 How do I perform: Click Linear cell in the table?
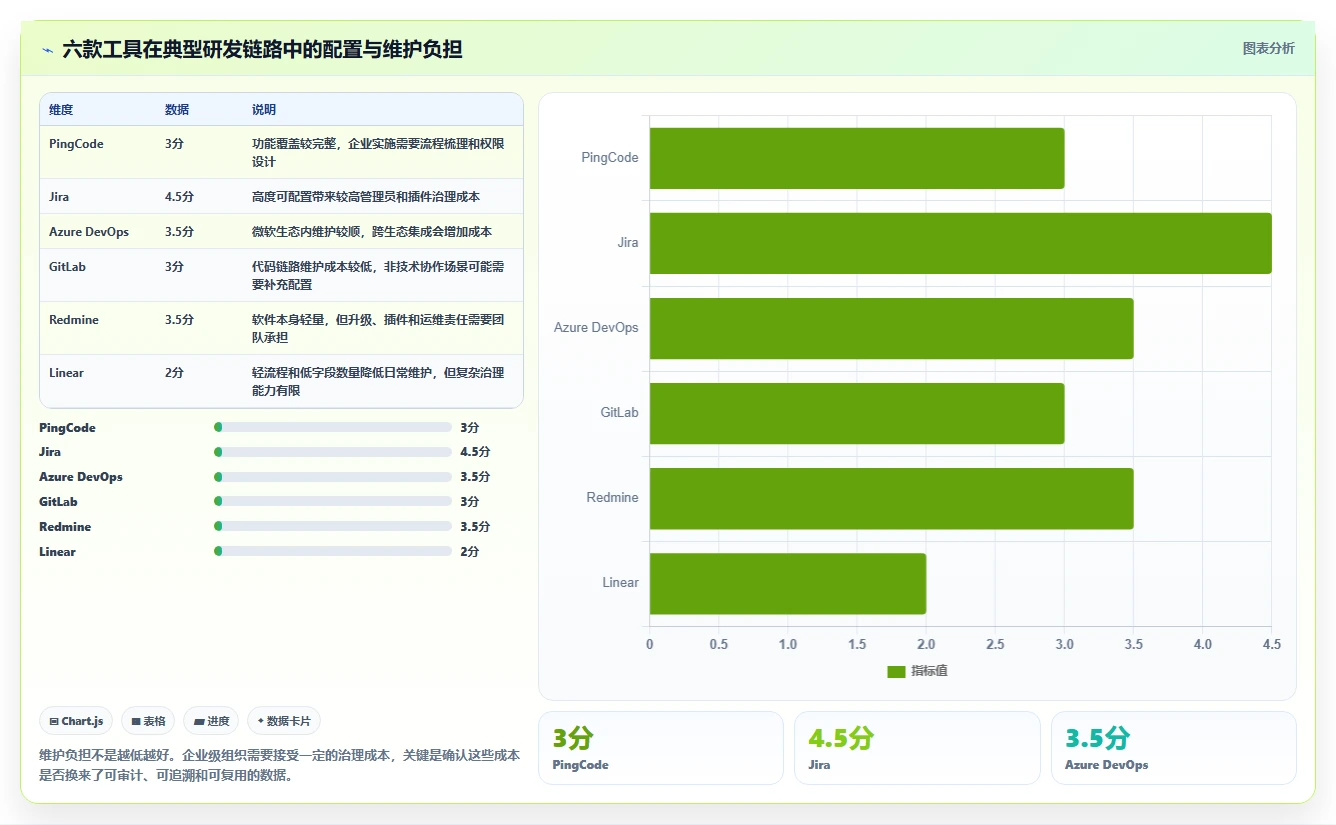click(66, 373)
